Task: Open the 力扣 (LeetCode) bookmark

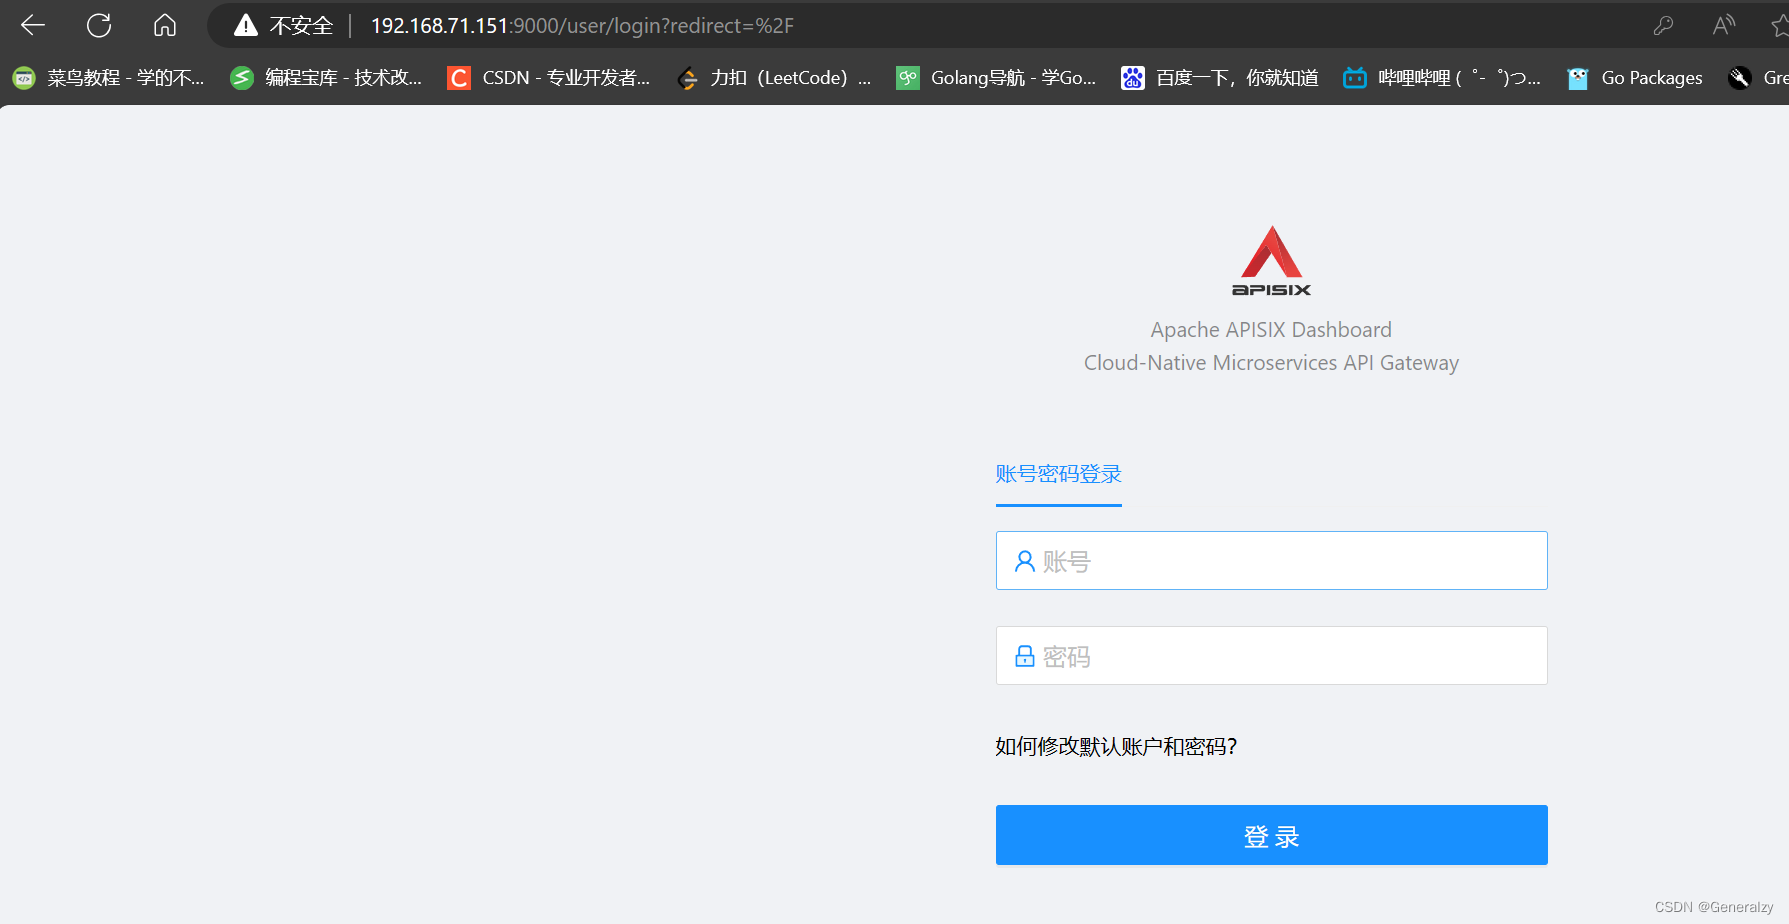Action: [x=774, y=78]
